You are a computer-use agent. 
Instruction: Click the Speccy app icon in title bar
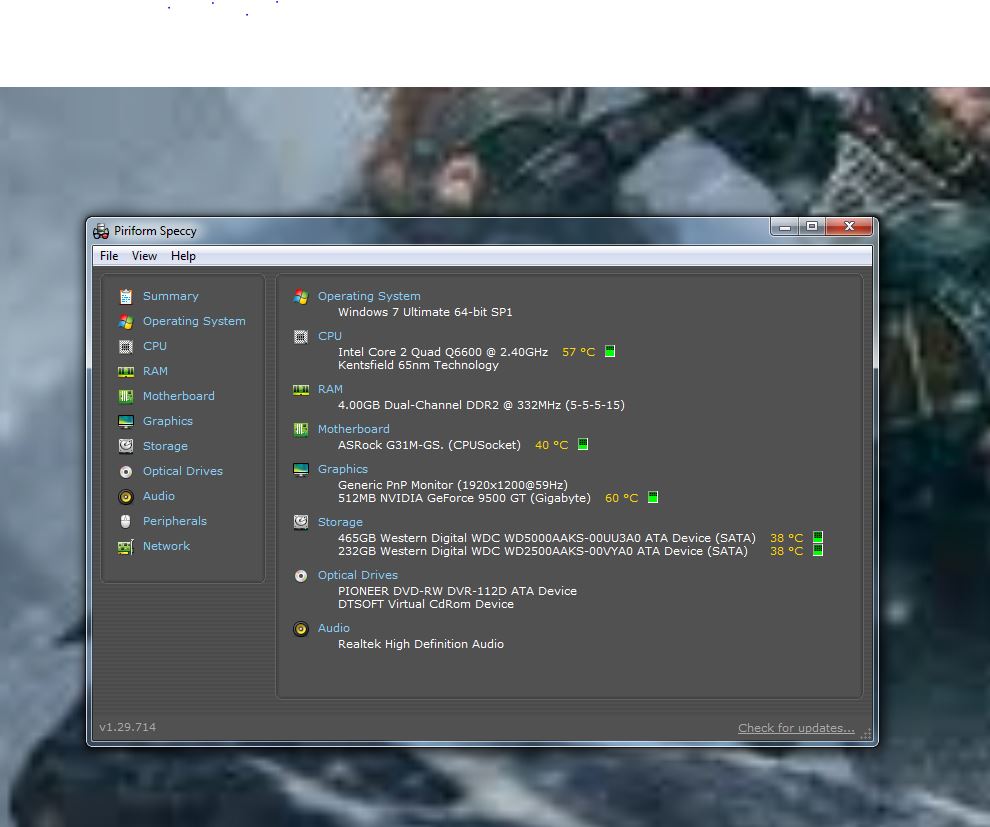click(x=101, y=232)
